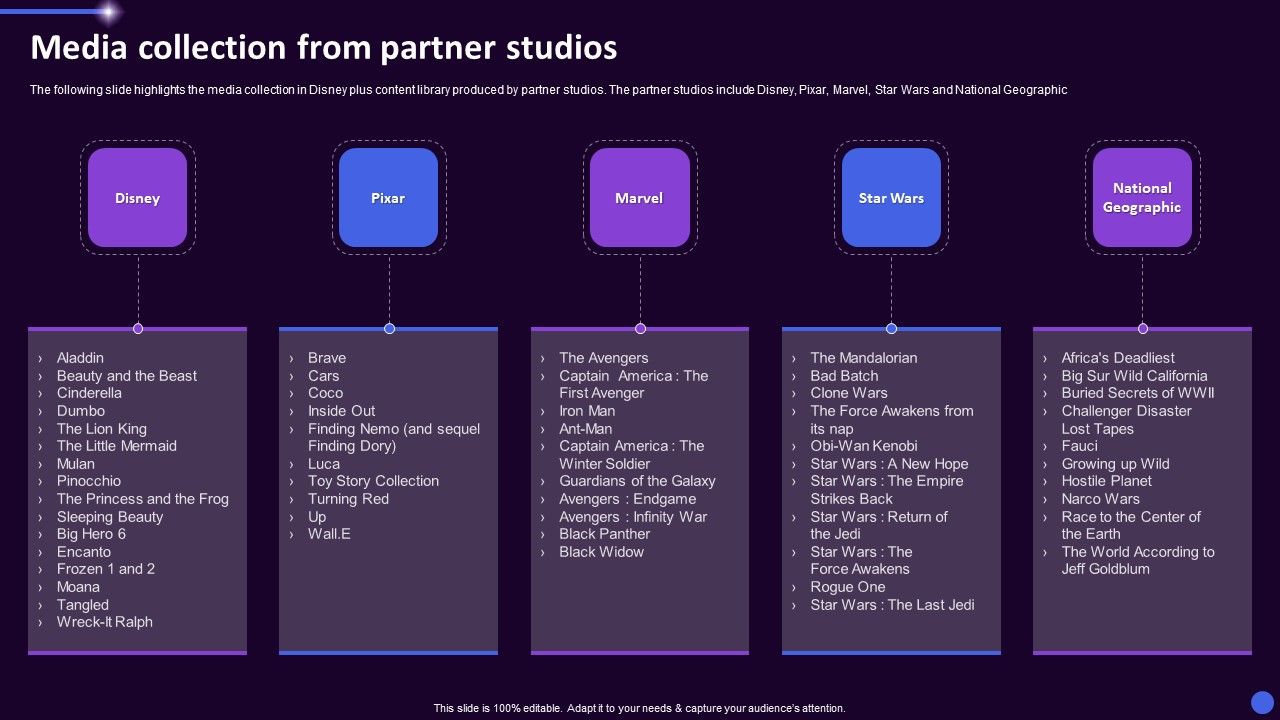Click 'Narco Wars' entry
The image size is (1280, 720).
click(x=1101, y=499)
